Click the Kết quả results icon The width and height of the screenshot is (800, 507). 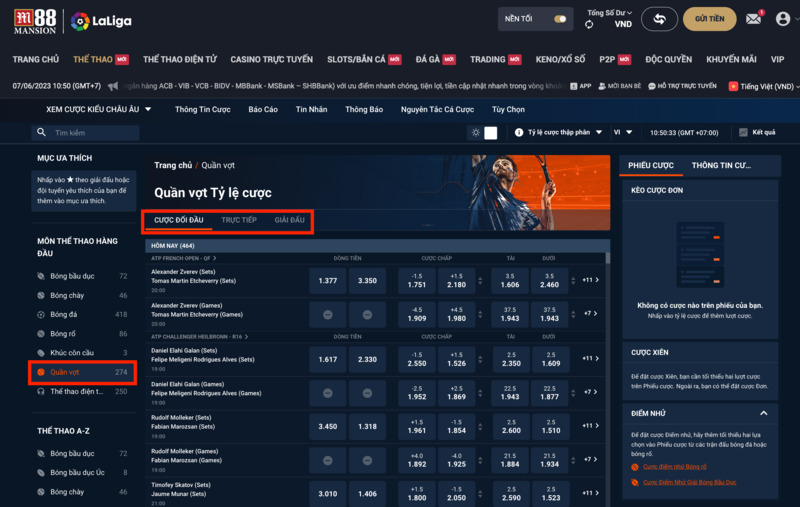(x=743, y=133)
